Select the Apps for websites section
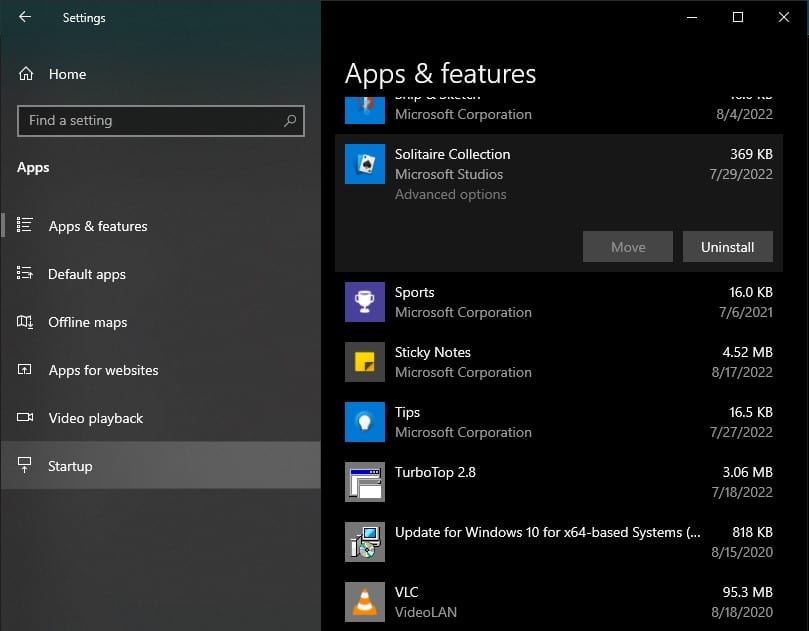This screenshot has height=631, width=809. coord(103,370)
